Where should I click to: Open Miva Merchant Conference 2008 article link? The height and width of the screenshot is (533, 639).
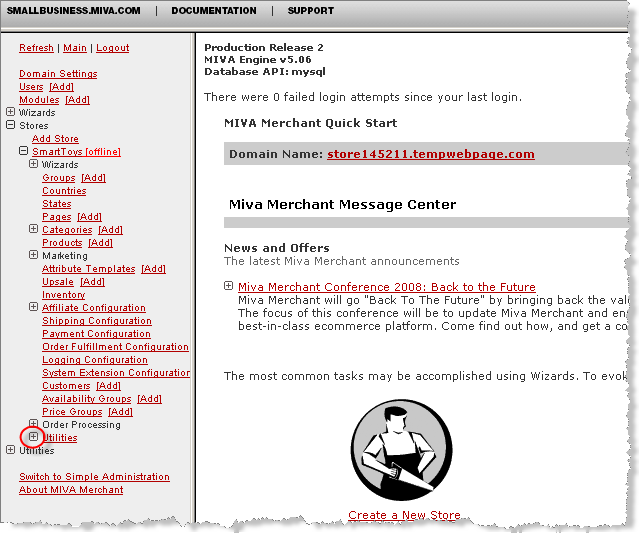[x=387, y=287]
